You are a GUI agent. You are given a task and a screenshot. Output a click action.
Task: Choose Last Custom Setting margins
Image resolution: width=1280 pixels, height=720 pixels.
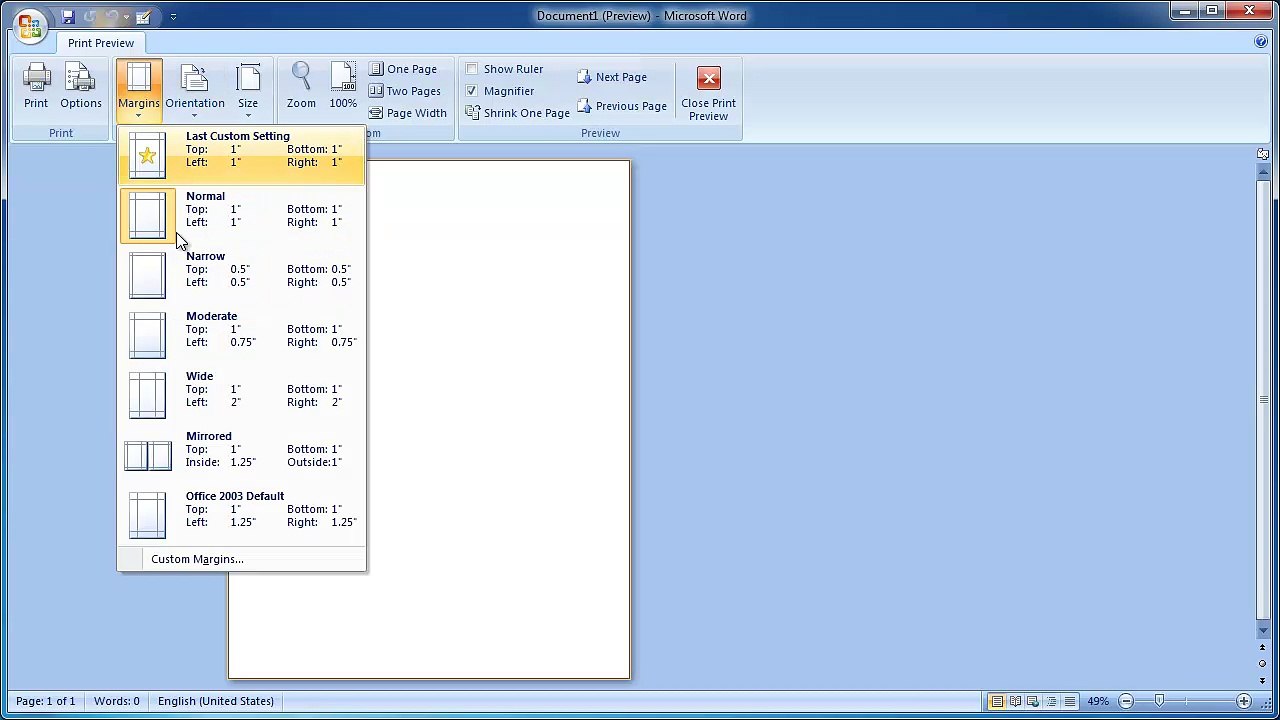click(x=242, y=155)
